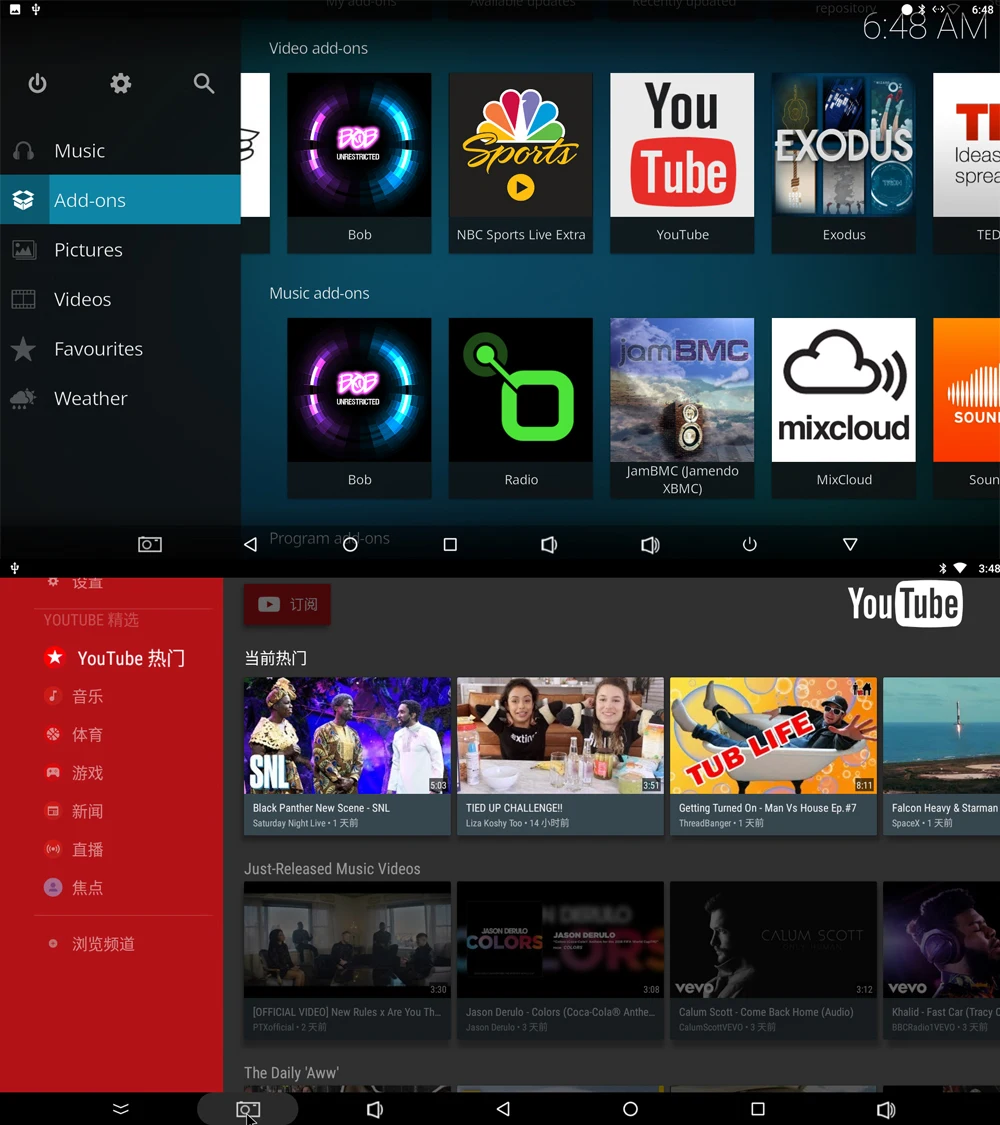Tap volume up in lower navigation bar
This screenshot has height=1125, width=1000.
pyautogui.click(x=886, y=1109)
